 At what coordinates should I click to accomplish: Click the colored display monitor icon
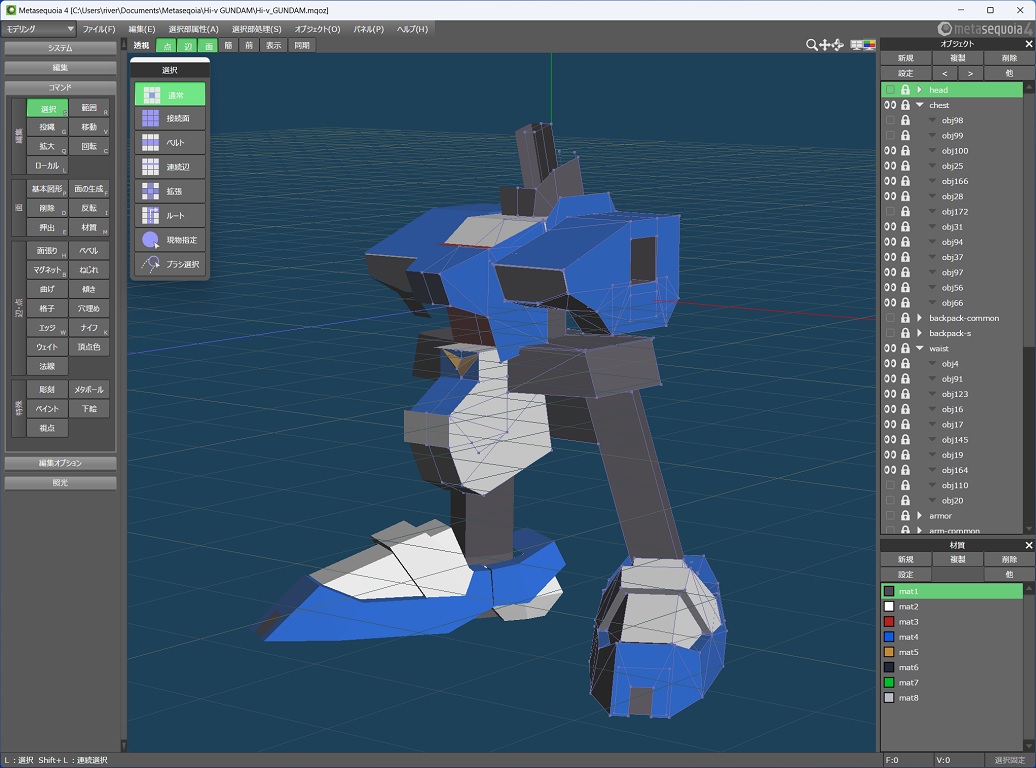pos(869,45)
